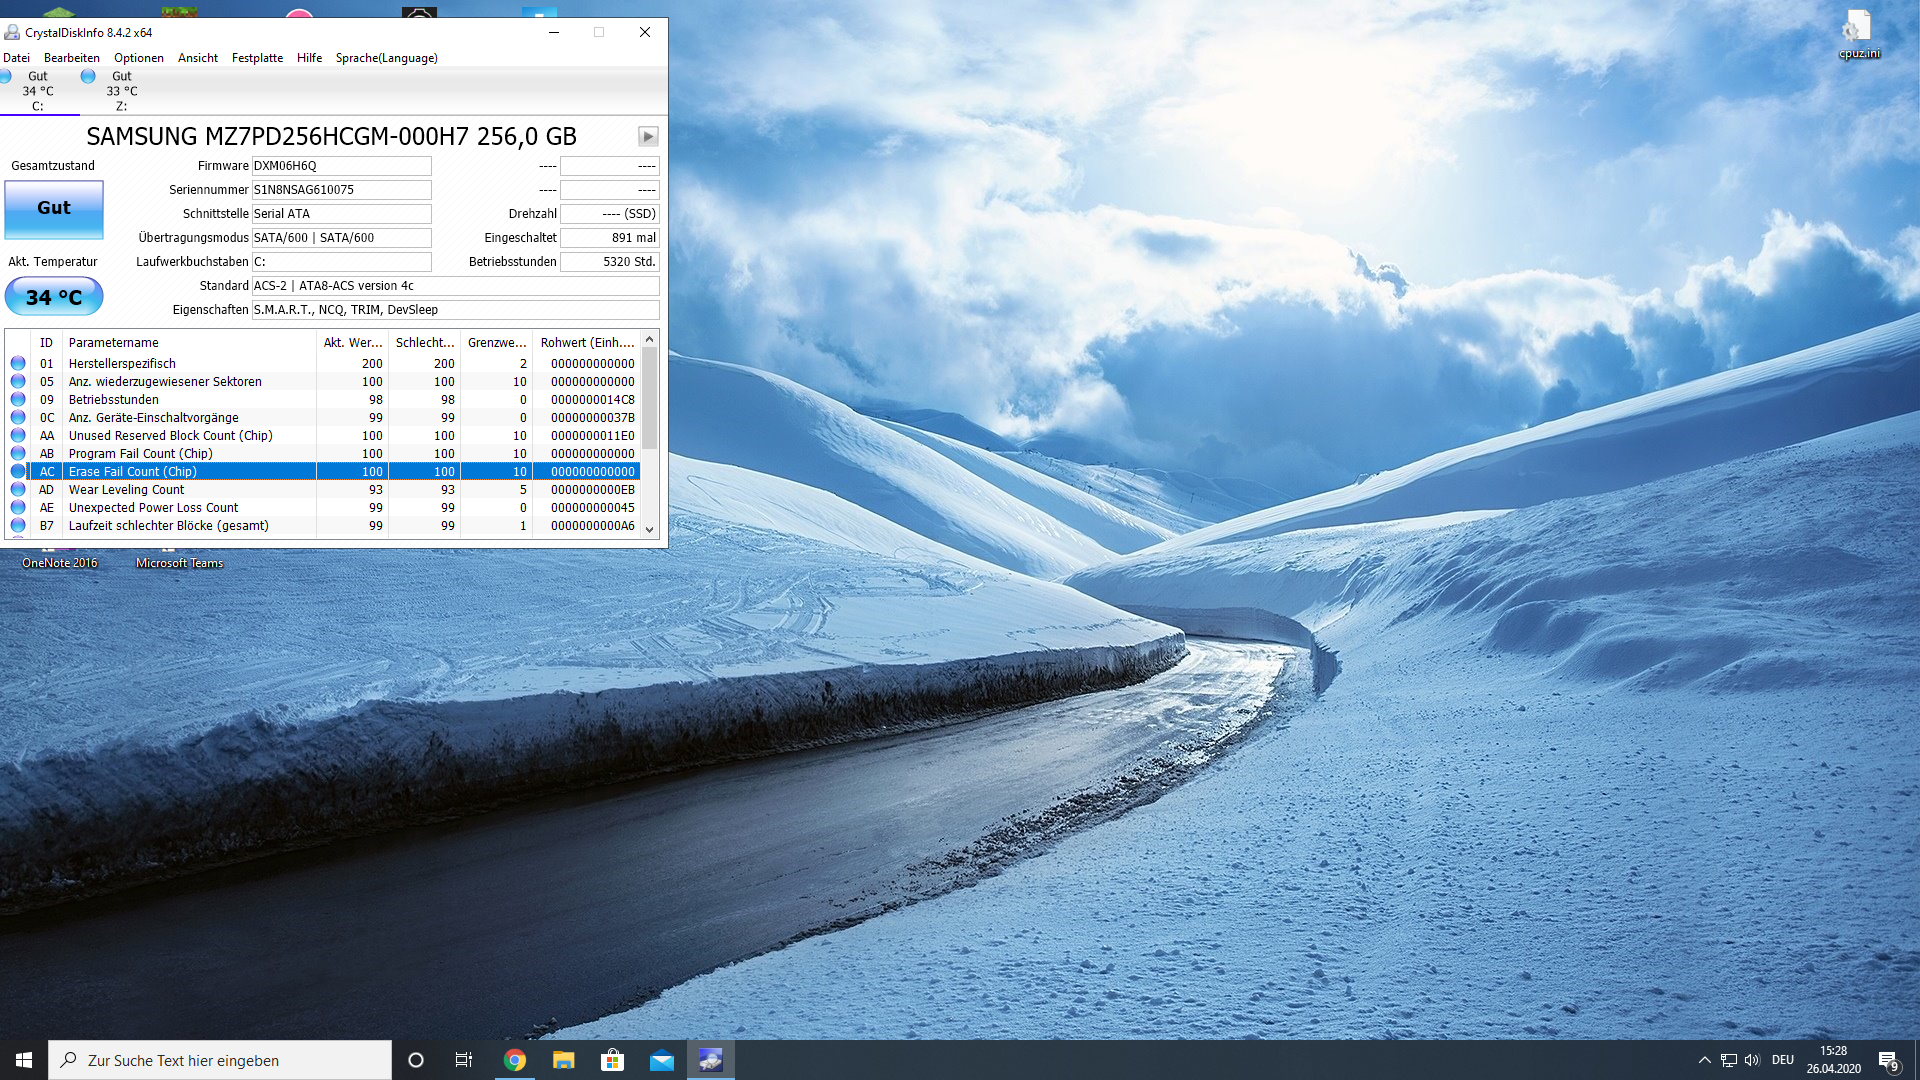Click the next disk arrow button

648,136
